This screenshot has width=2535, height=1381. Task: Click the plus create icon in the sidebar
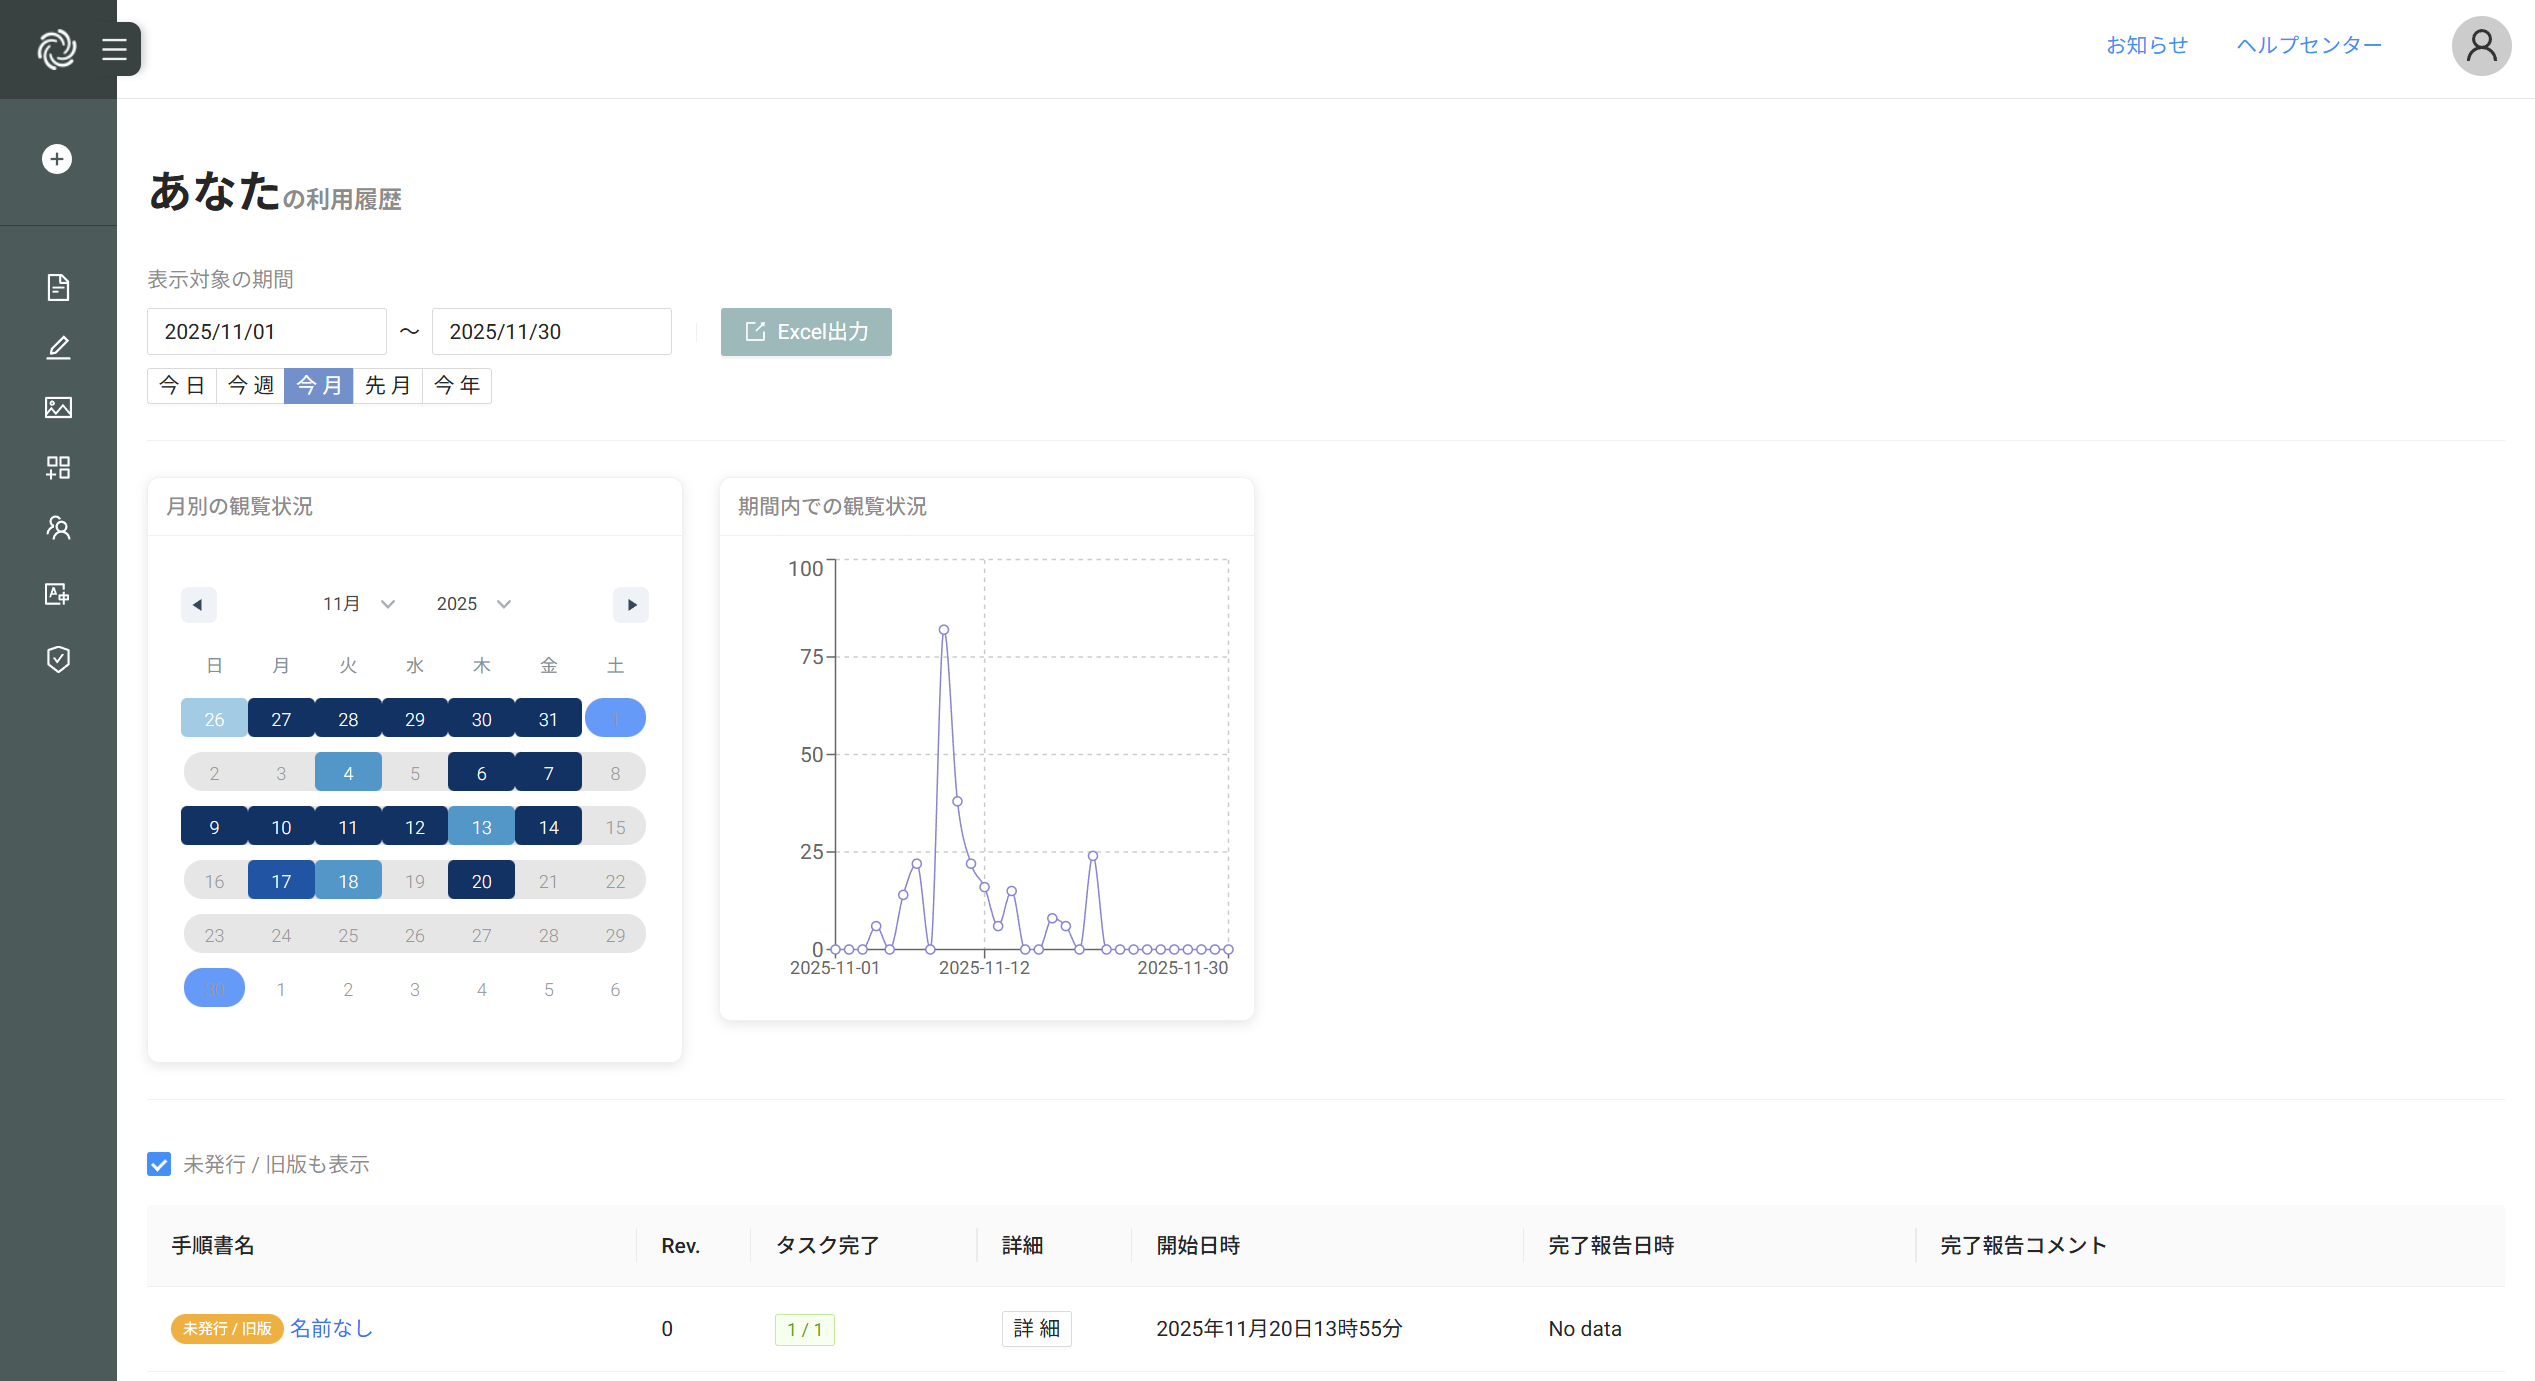[57, 159]
